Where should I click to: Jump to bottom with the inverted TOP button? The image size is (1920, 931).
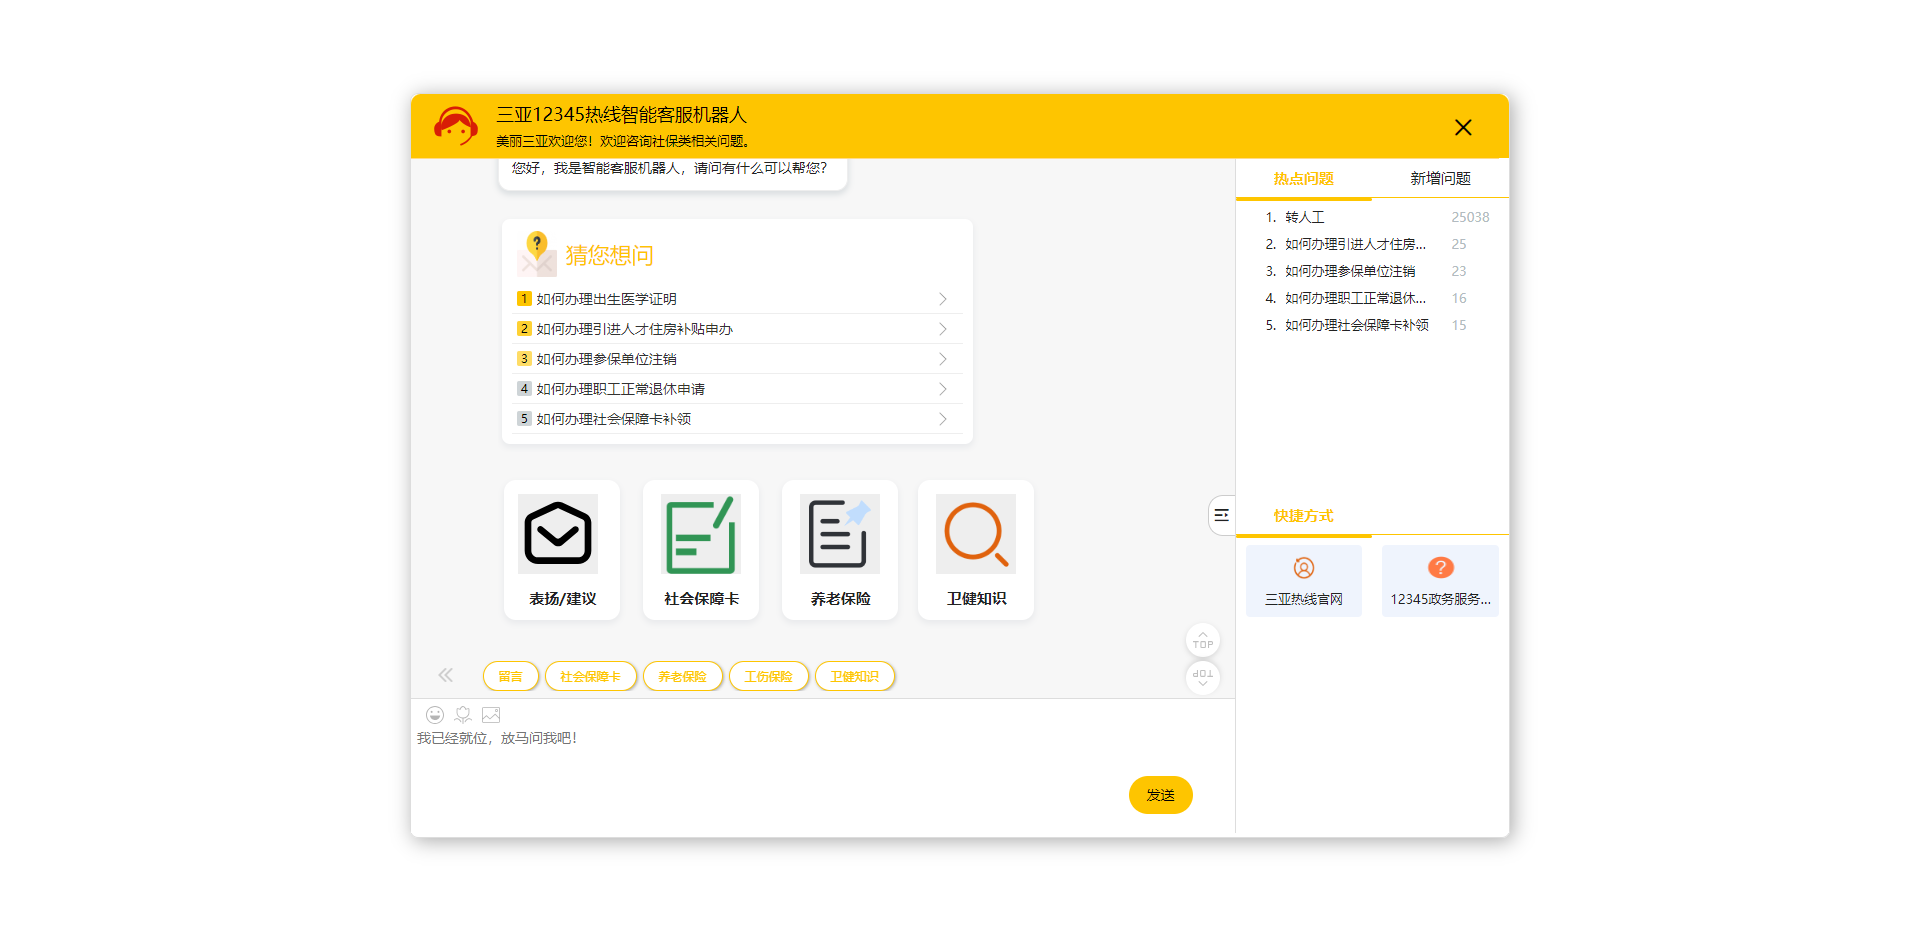1203,677
